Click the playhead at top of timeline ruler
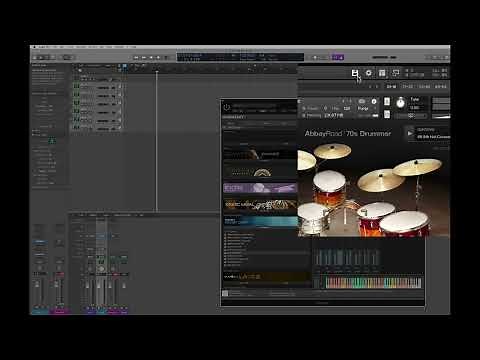Screen dimensions: 480x360 click(x=156, y=70)
